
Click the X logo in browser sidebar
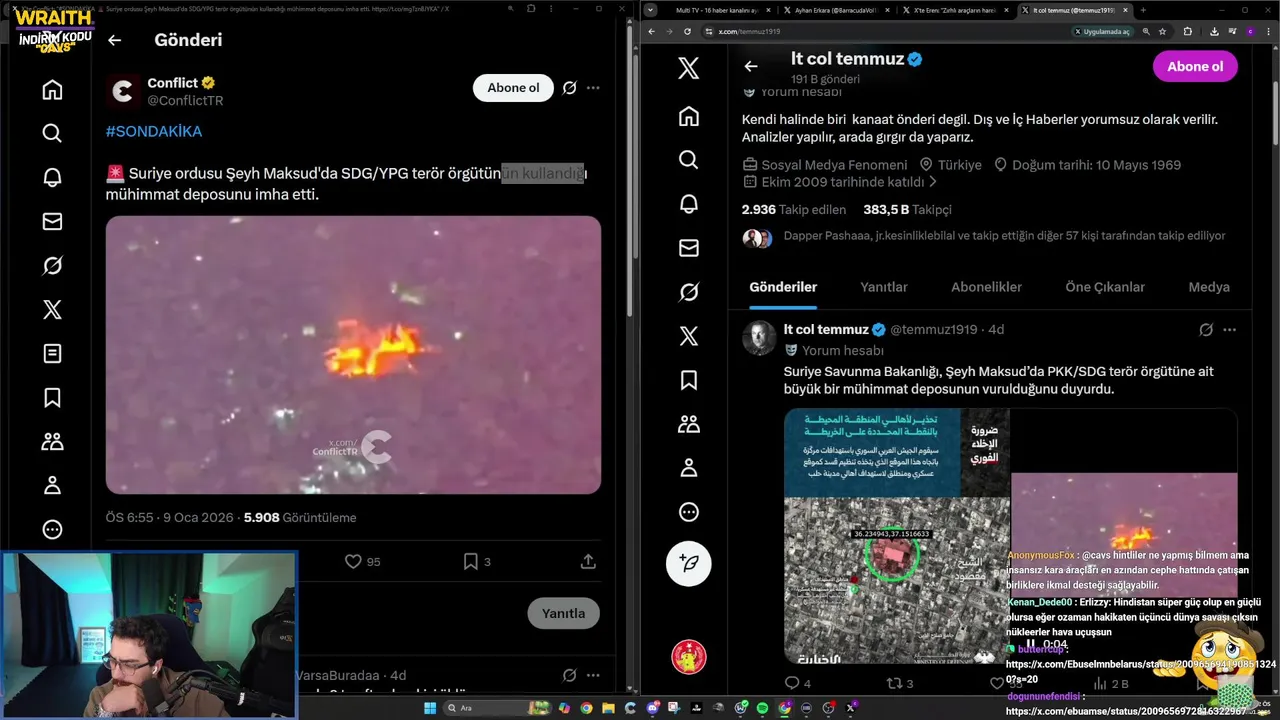688,68
